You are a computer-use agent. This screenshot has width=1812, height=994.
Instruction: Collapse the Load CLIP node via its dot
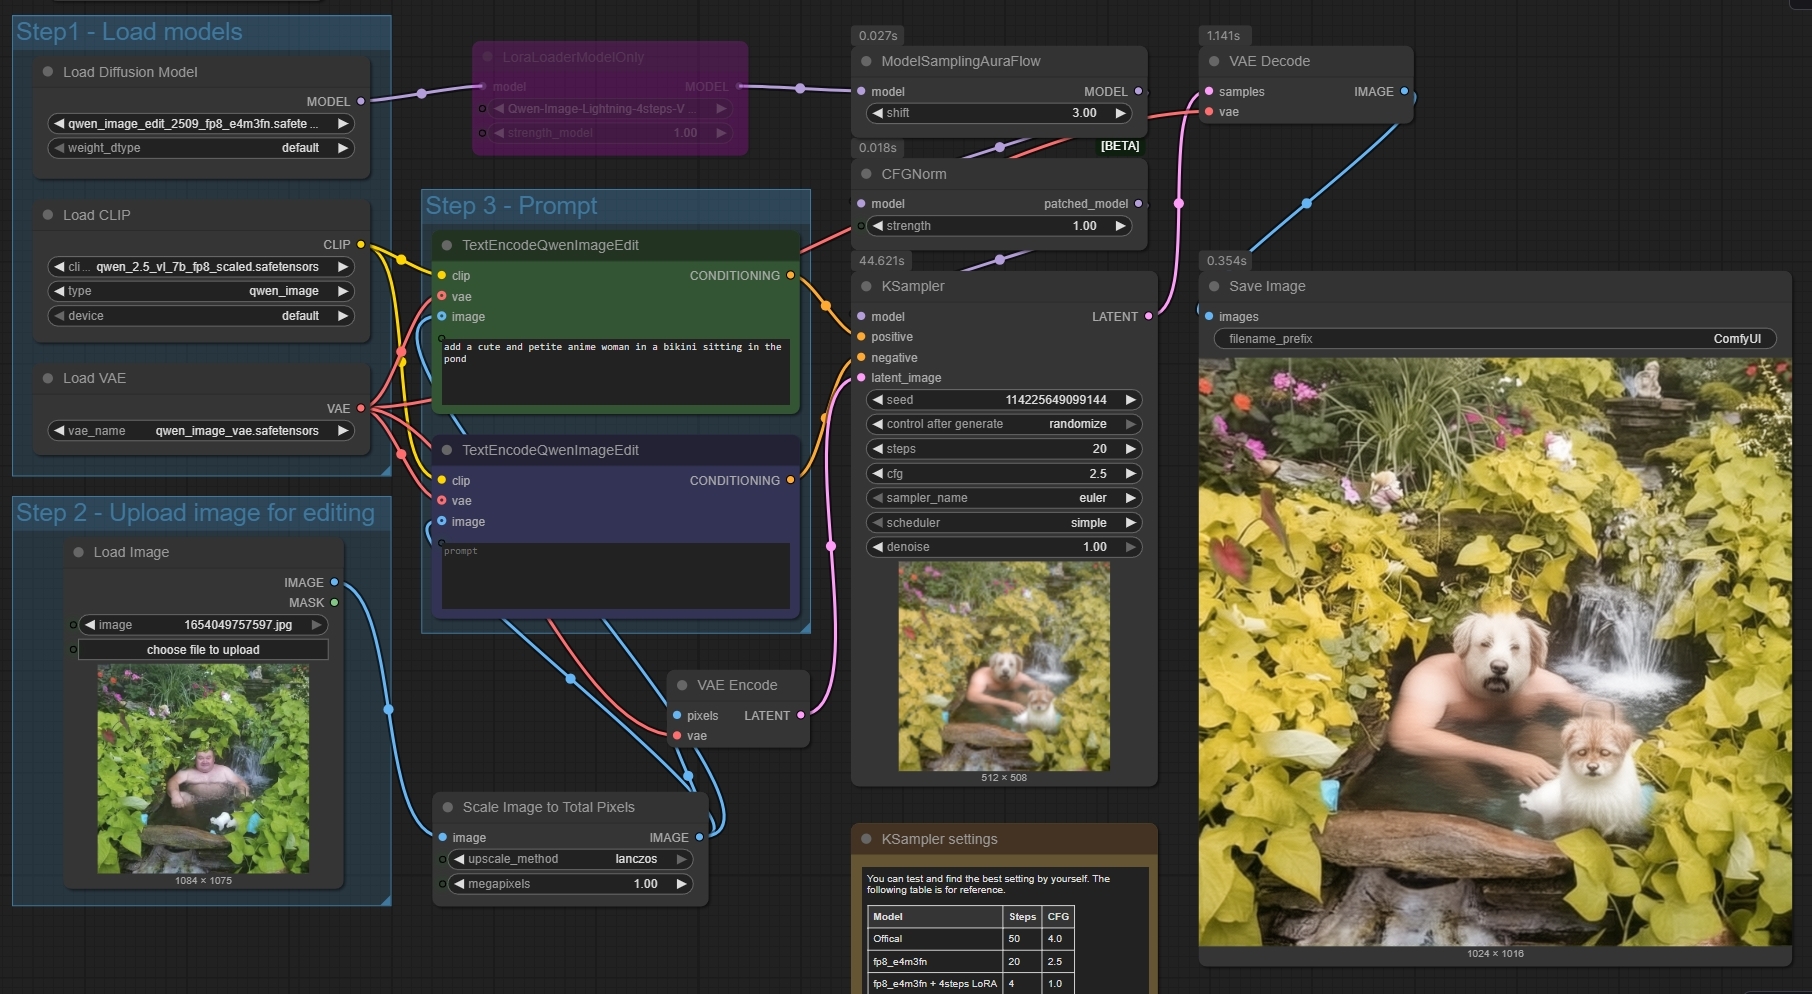tap(48, 215)
